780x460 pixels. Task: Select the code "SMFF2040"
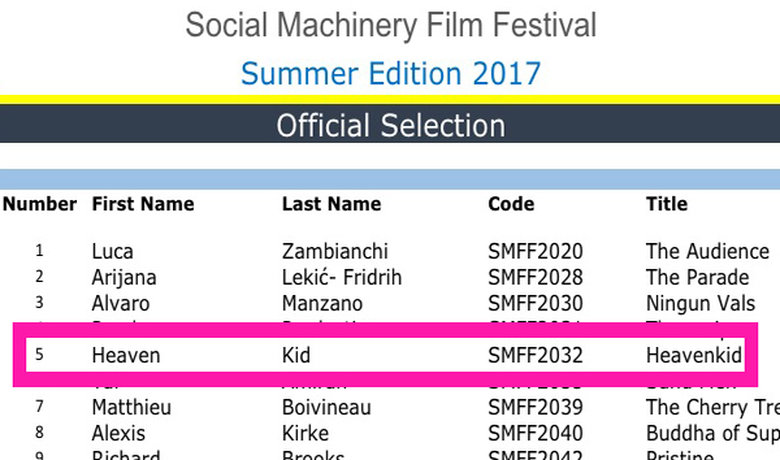(535, 433)
